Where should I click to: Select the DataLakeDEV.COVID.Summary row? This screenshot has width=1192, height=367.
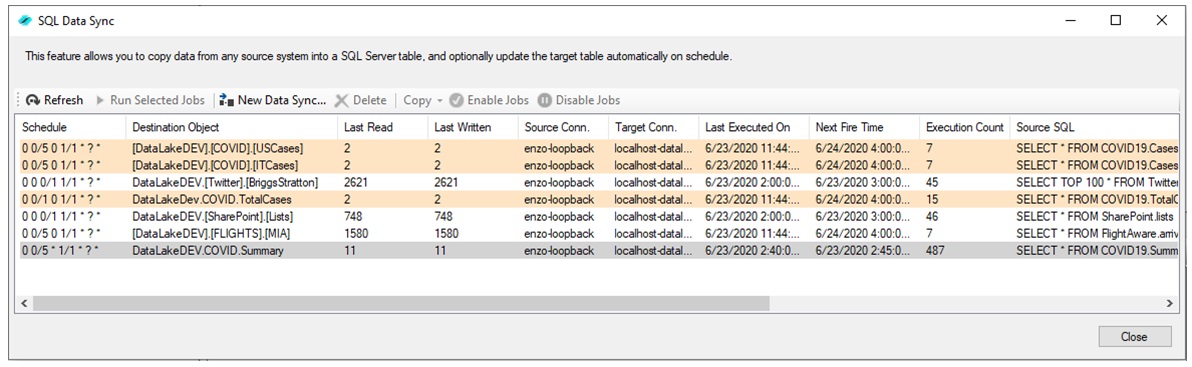(x=599, y=250)
